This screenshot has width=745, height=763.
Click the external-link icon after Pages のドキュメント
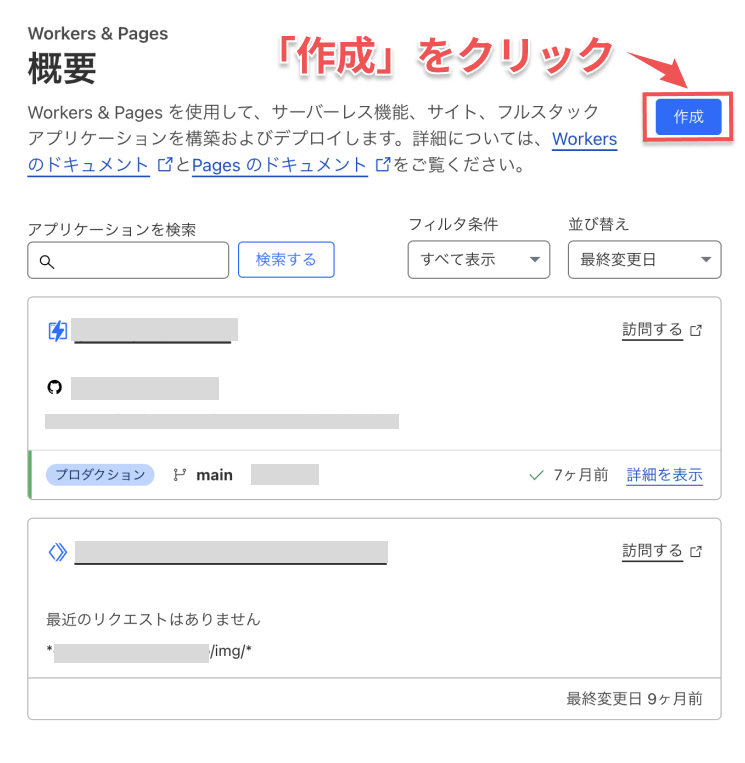383,164
